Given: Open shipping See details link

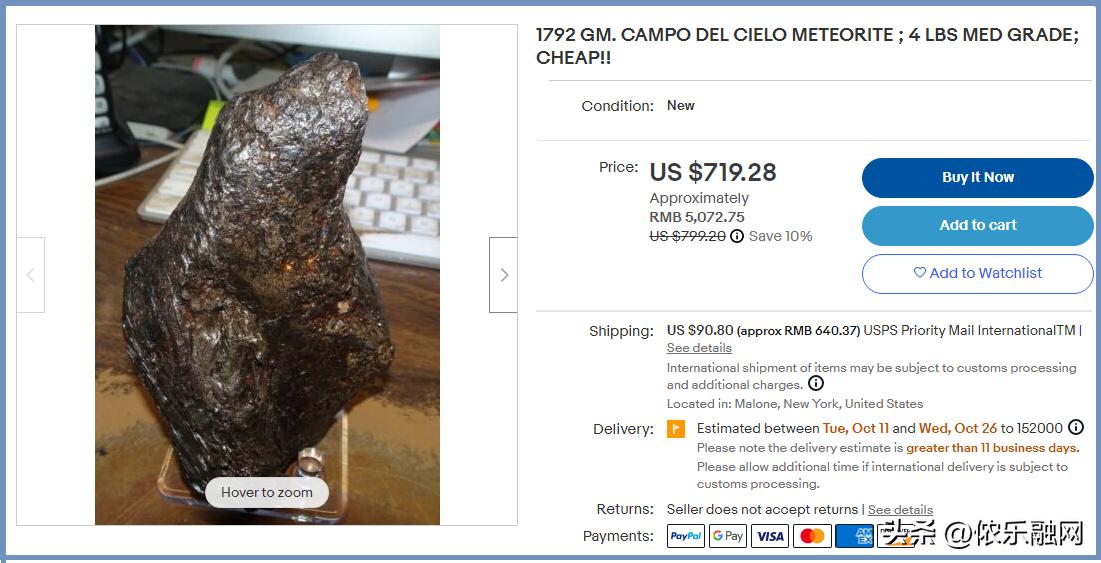Looking at the screenshot, I should click(x=699, y=348).
